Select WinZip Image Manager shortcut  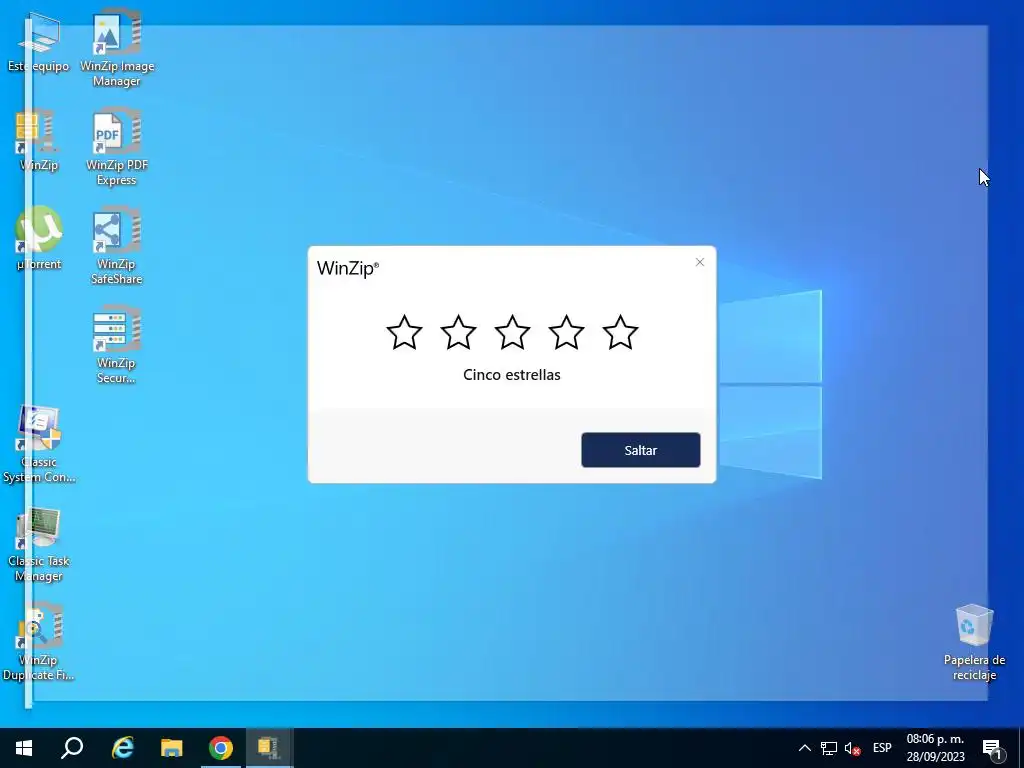coord(117,49)
